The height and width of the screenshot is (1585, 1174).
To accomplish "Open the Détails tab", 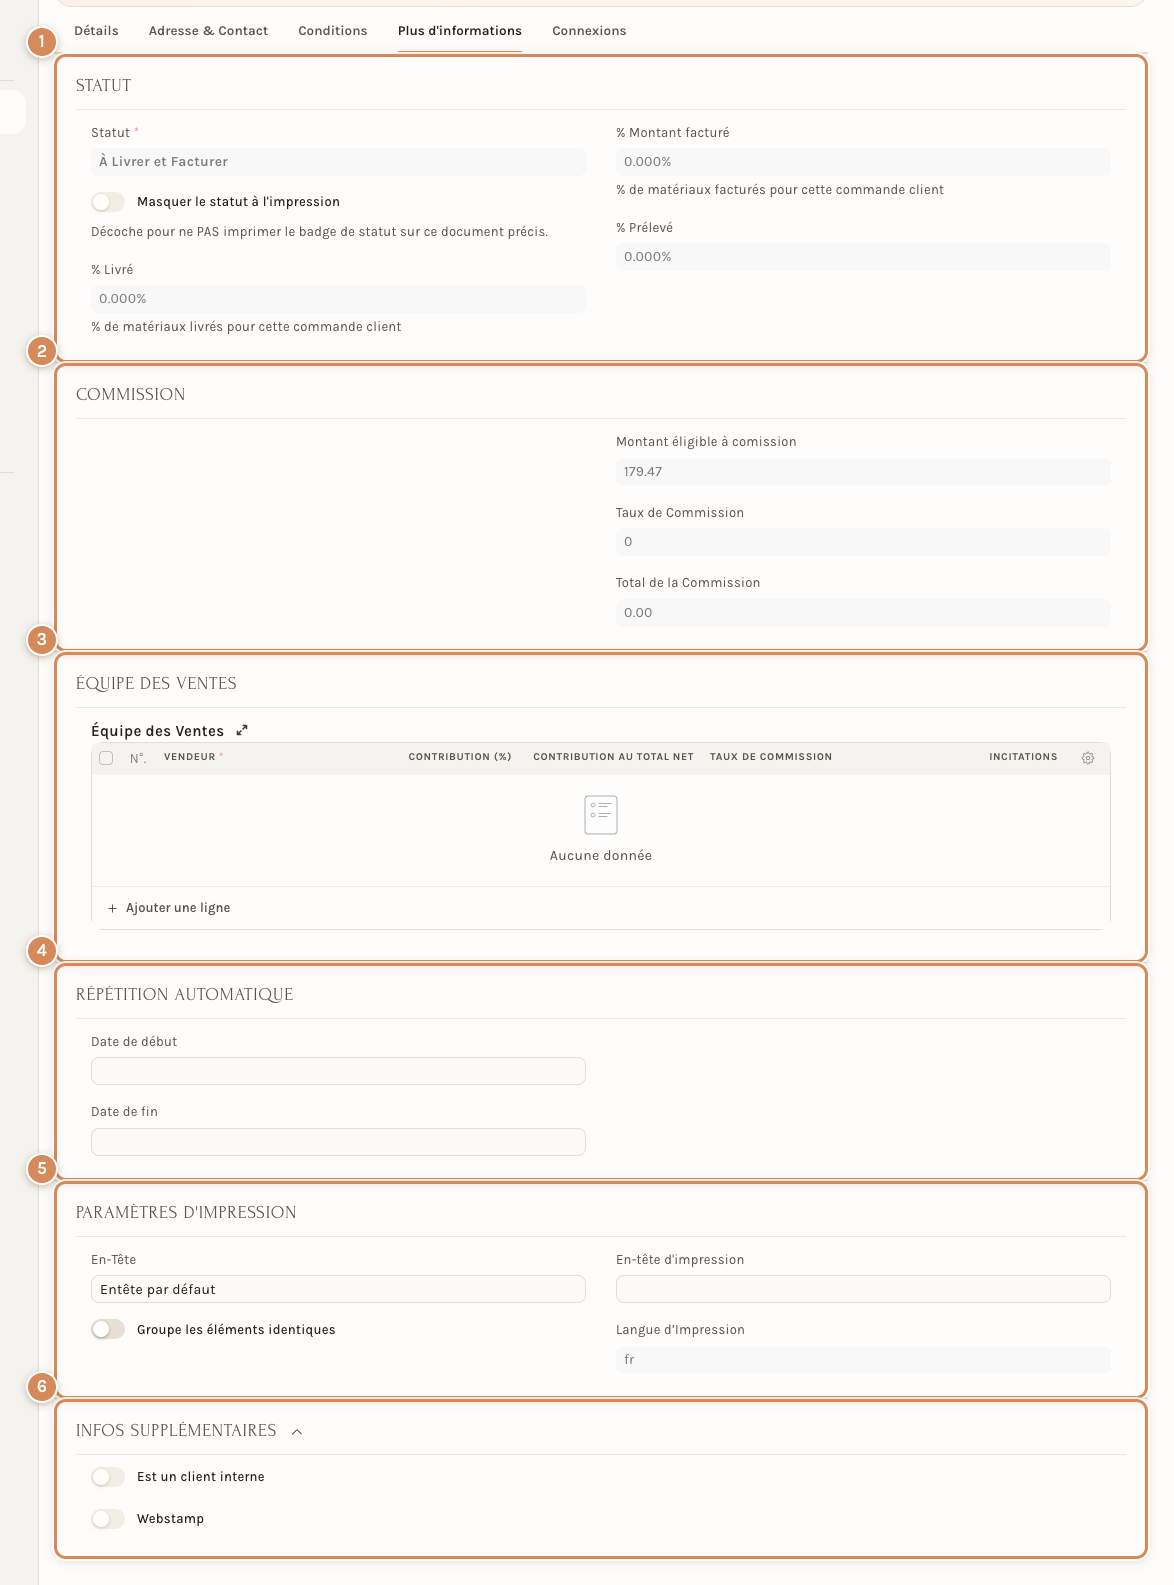I will coord(96,31).
